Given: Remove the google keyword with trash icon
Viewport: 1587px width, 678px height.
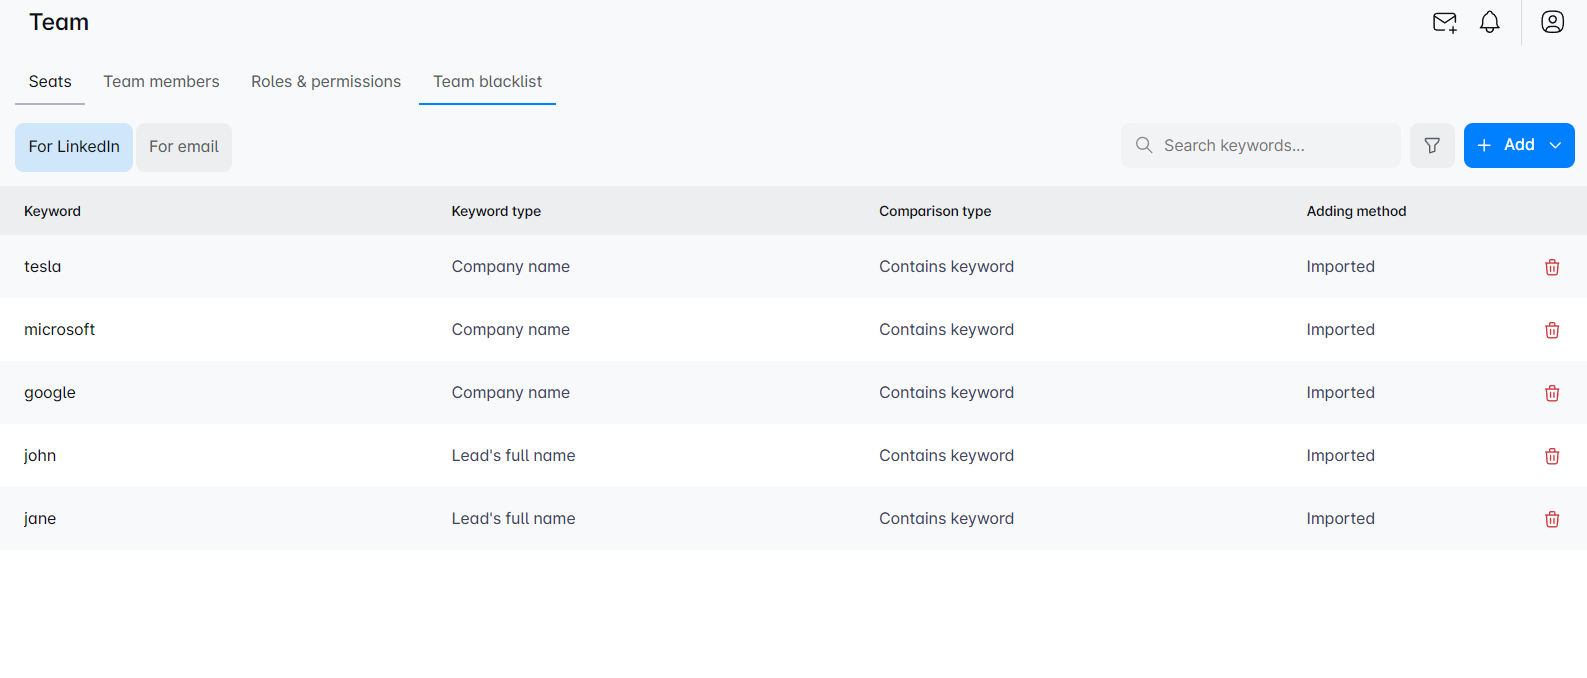Looking at the screenshot, I should coord(1551,393).
